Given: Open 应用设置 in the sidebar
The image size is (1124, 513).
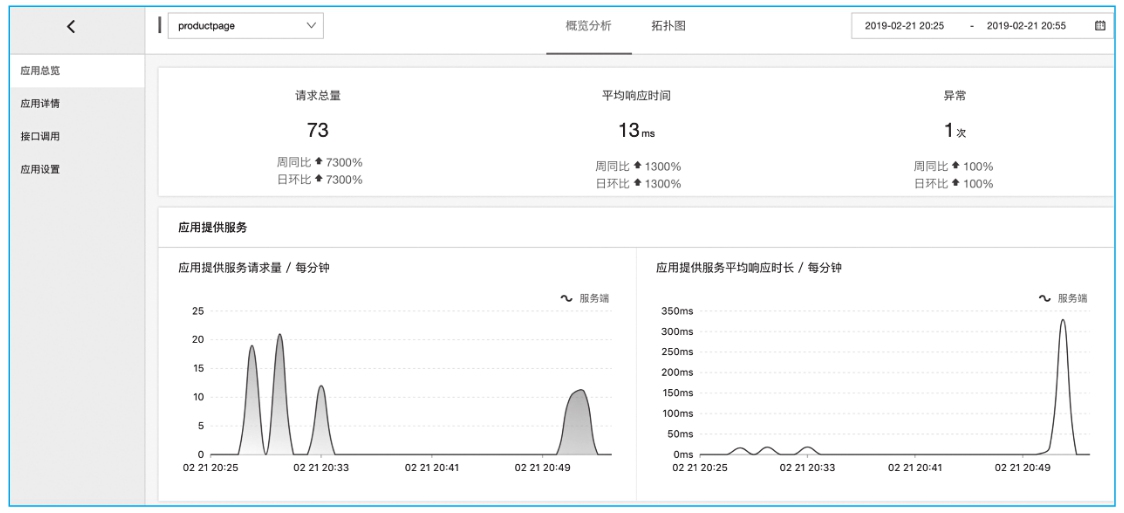Looking at the screenshot, I should (41, 169).
